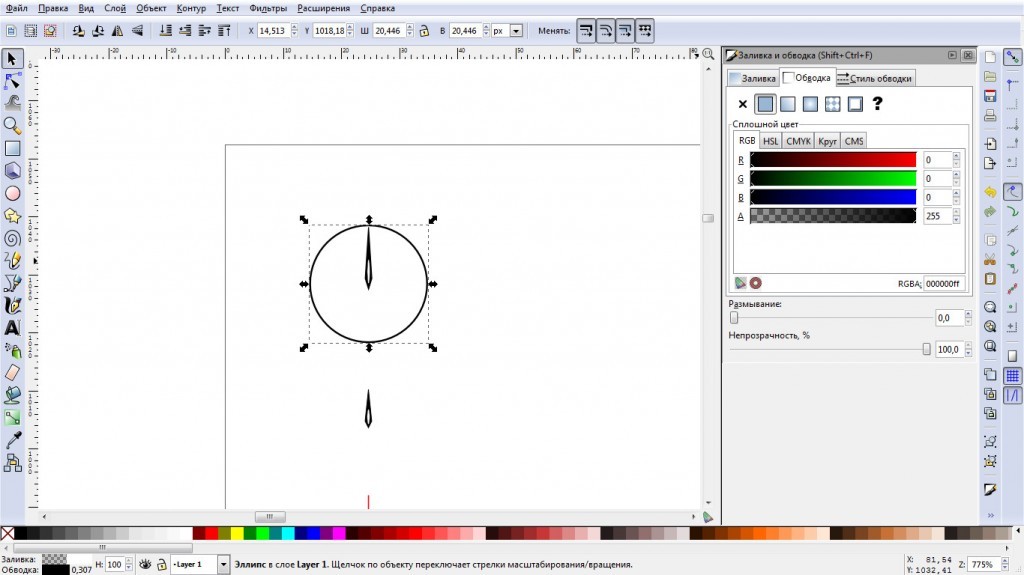Screen dimensions: 1024x575
Task: Select the Ellipse circle tool
Action: (12, 193)
